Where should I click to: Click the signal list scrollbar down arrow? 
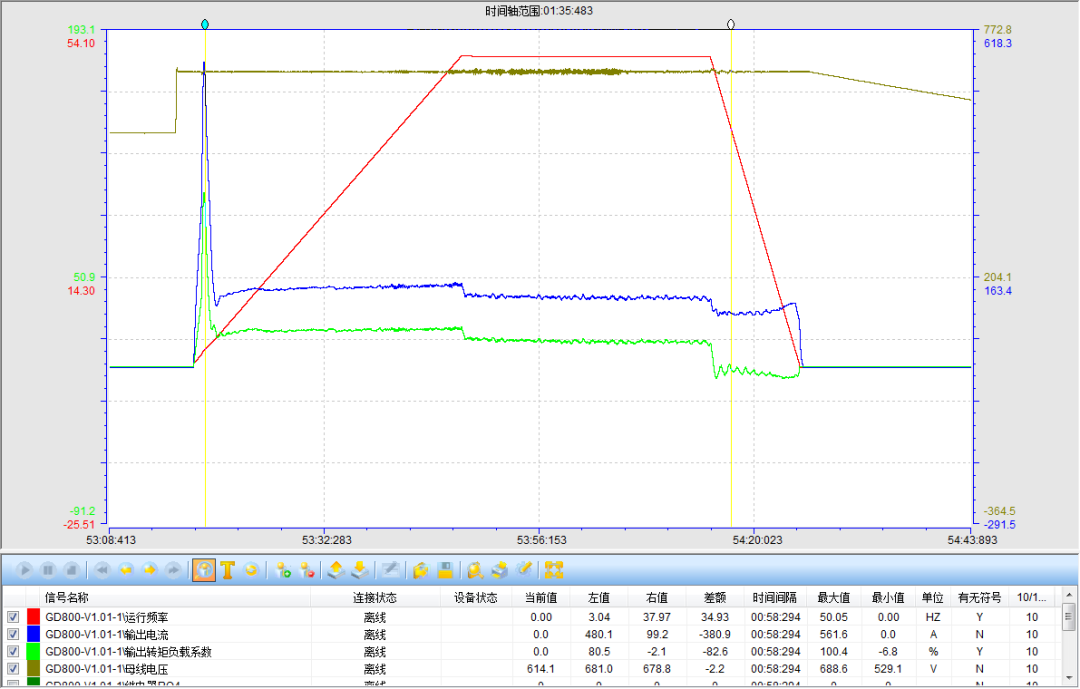pyautogui.click(x=1069, y=682)
